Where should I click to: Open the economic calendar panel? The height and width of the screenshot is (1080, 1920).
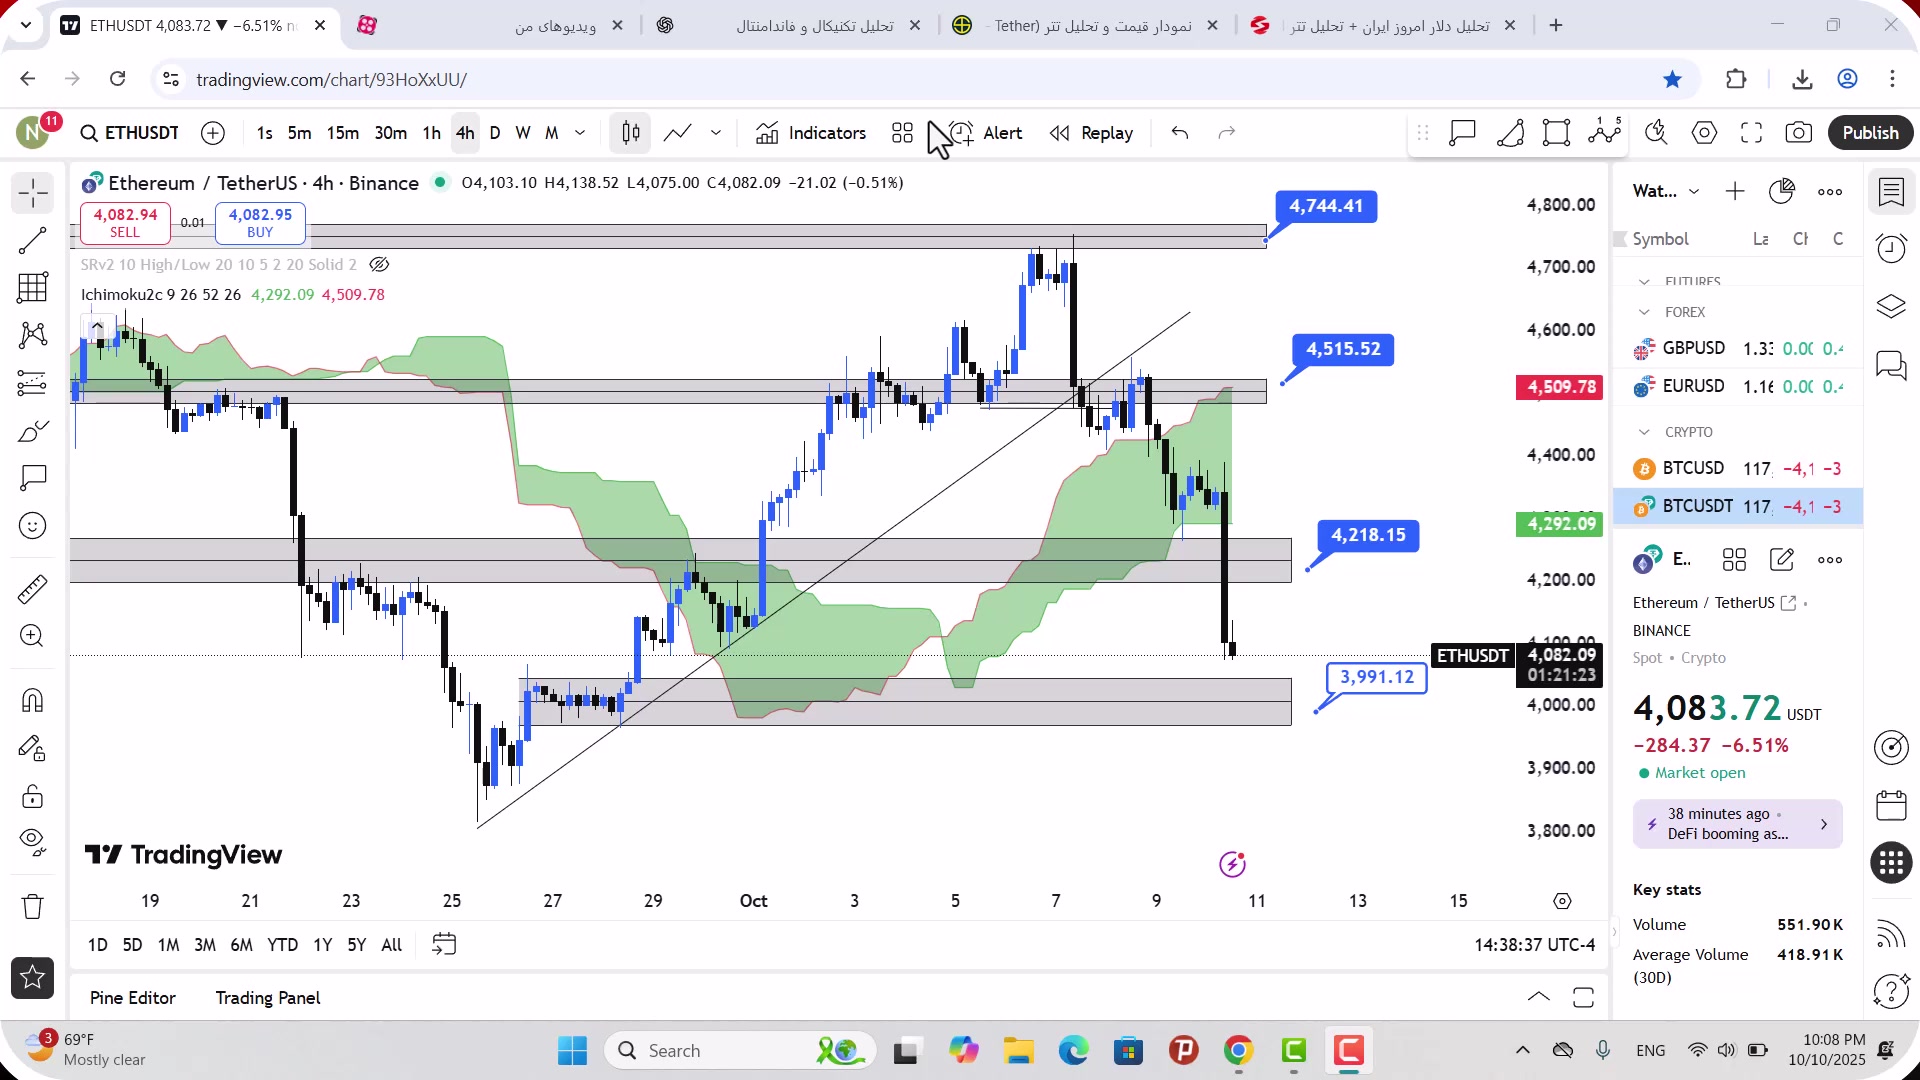coord(1891,805)
